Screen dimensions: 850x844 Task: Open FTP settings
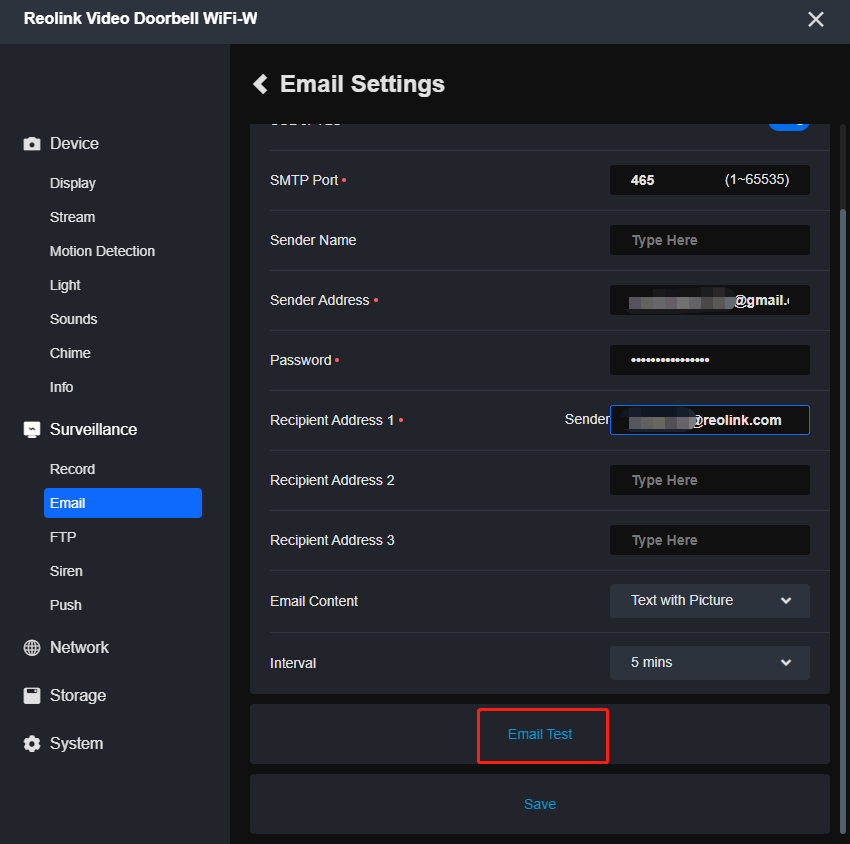[x=63, y=537]
